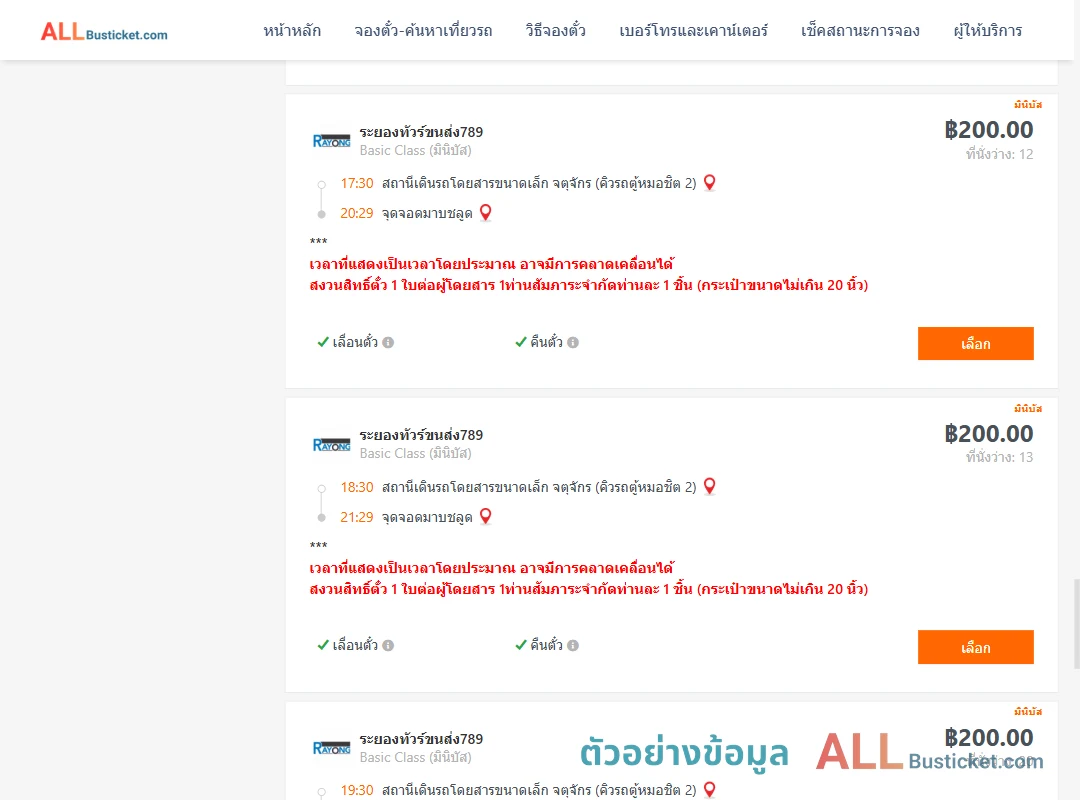Open map pin for 20:29 arrival stop
1080x800 pixels.
tap(486, 212)
